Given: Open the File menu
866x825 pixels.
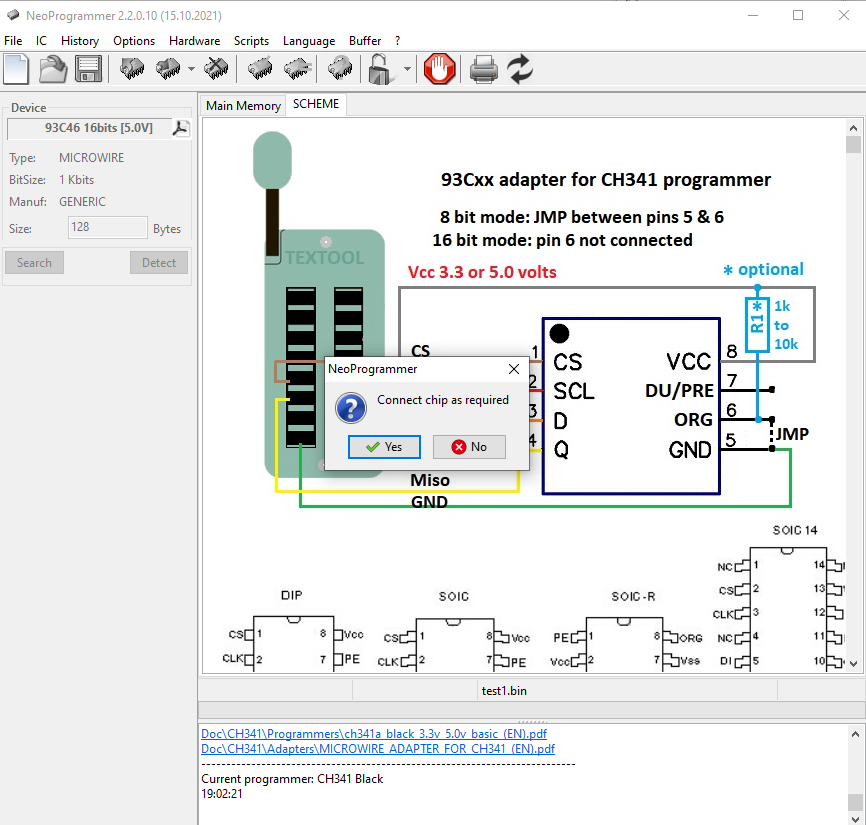Looking at the screenshot, I should click(13, 41).
